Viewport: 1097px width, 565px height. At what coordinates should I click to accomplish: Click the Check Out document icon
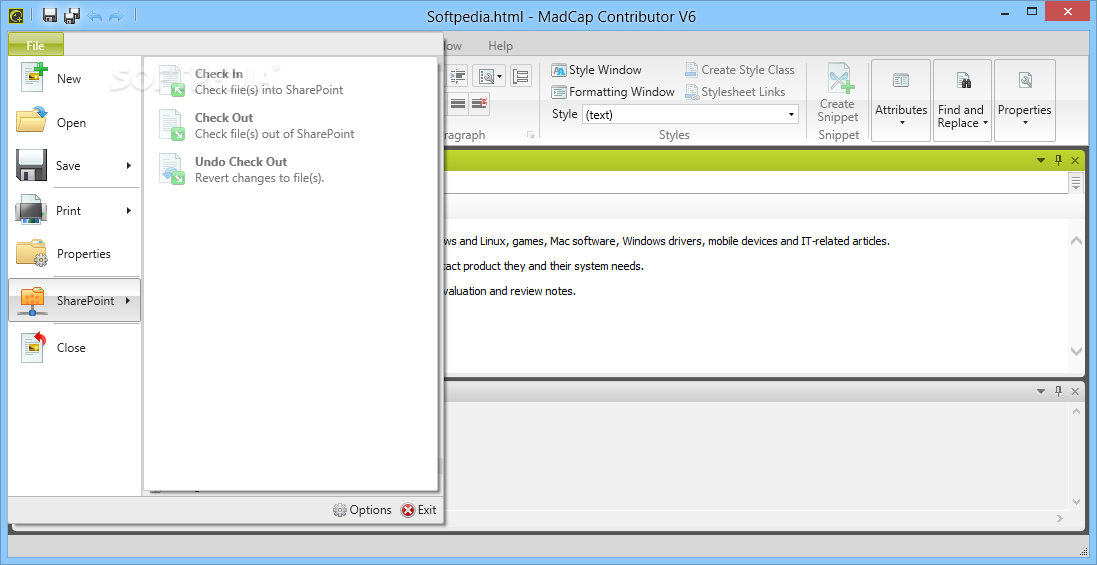pos(171,124)
